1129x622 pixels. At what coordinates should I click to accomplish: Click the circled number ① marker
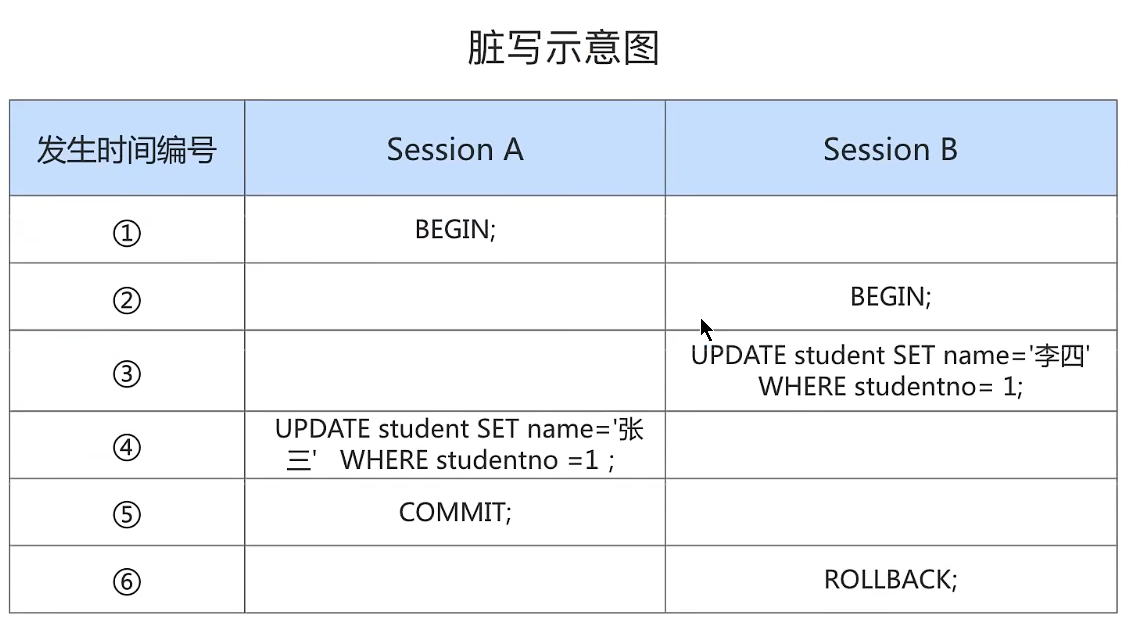tap(127, 234)
